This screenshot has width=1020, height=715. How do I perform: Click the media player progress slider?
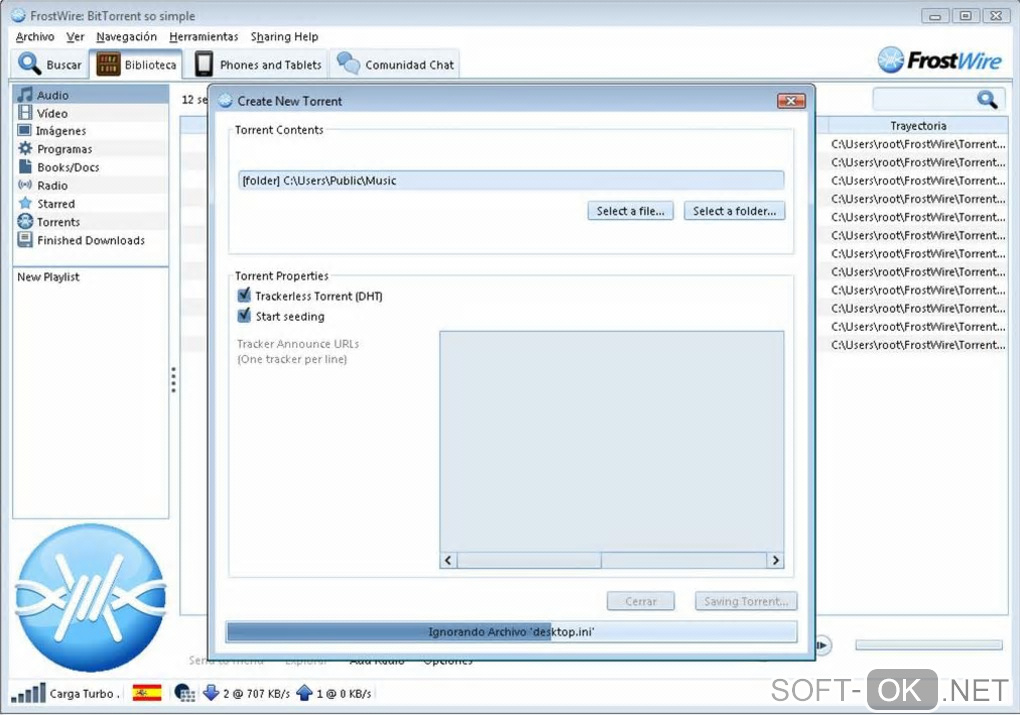929,644
